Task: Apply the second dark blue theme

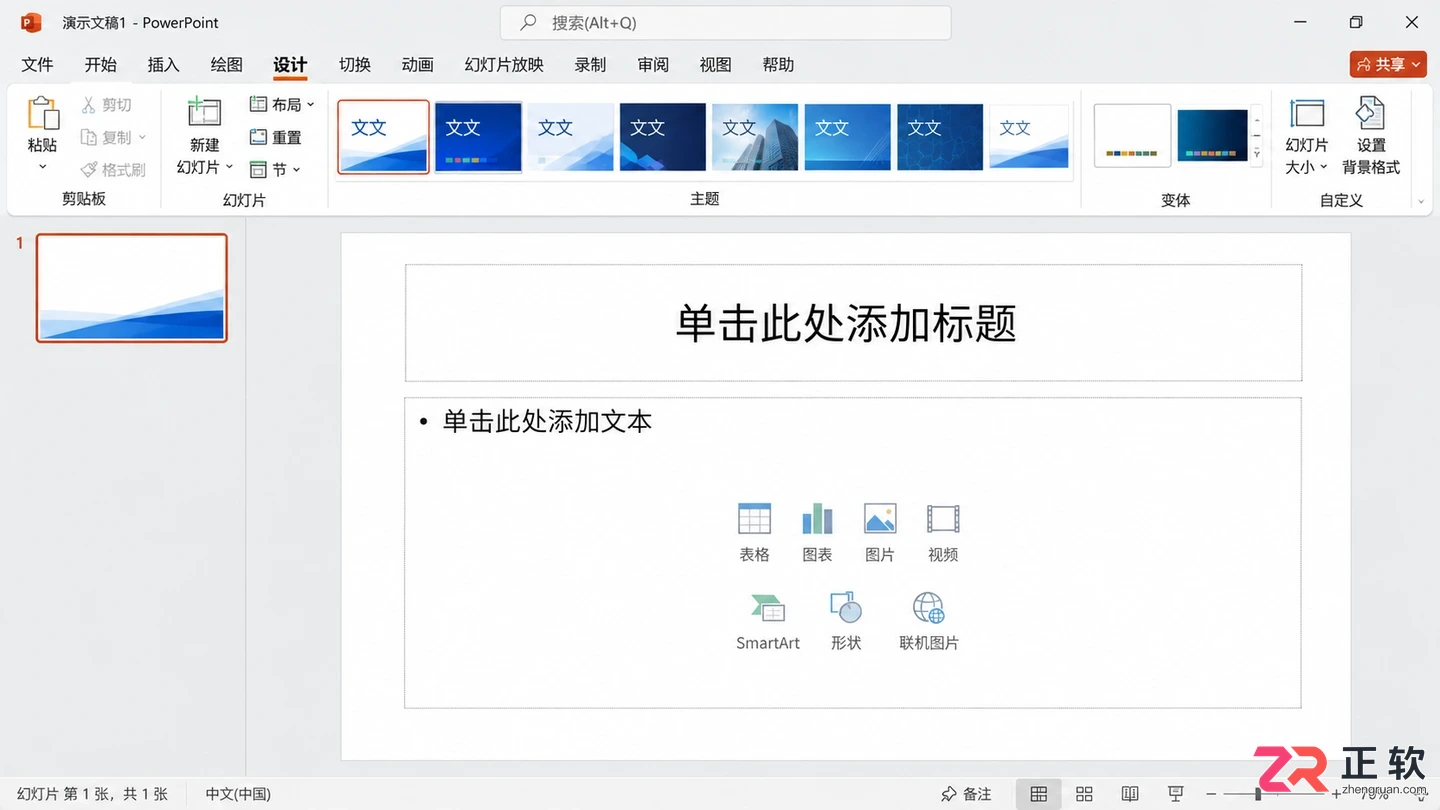Action: pyautogui.click(x=478, y=137)
